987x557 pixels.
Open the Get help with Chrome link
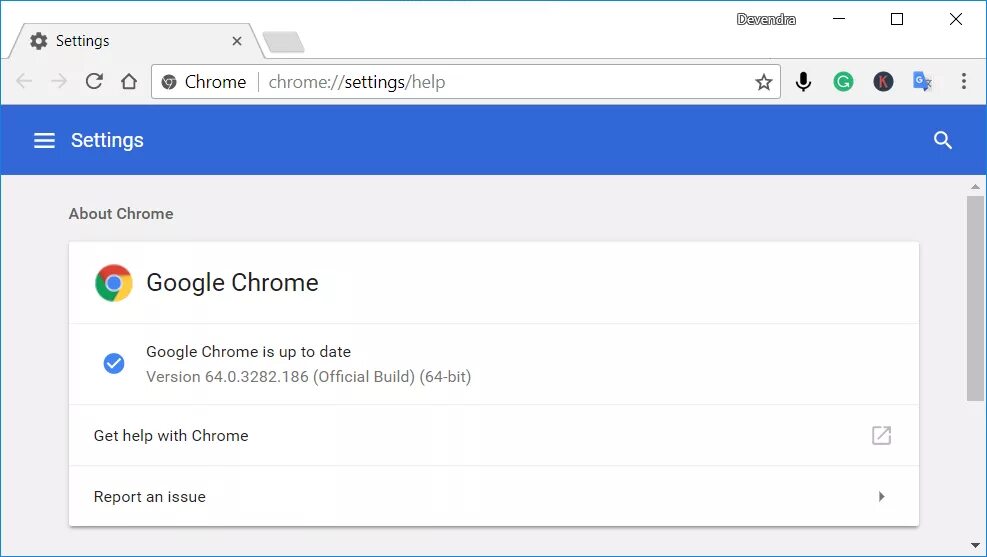[171, 436]
